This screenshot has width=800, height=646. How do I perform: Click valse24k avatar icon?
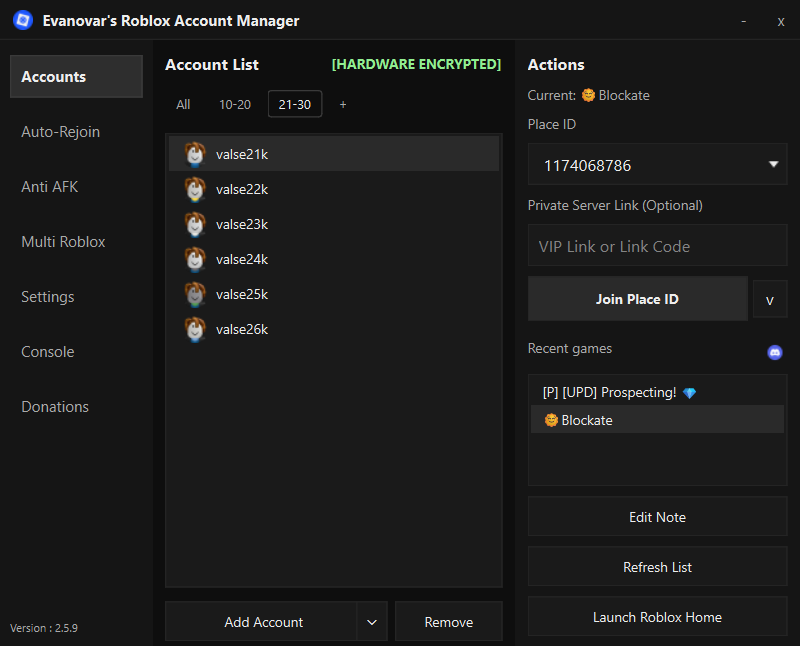click(194, 259)
